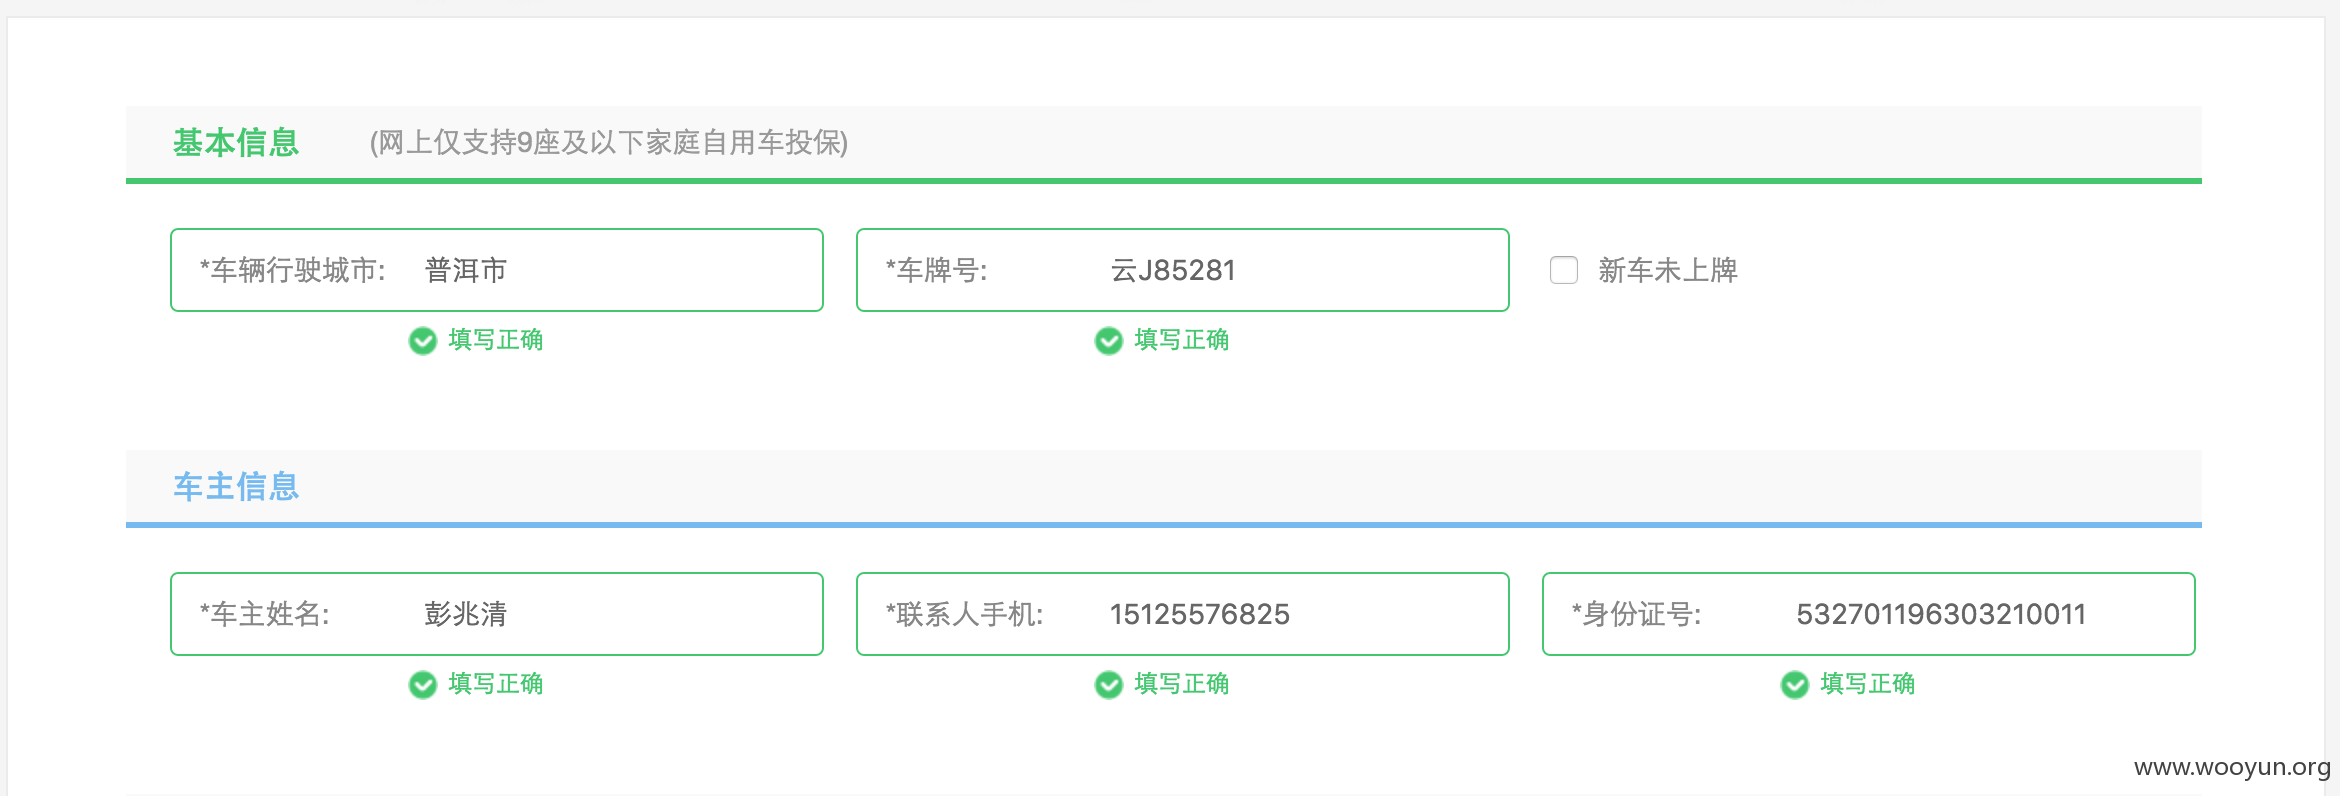The height and width of the screenshot is (796, 2340).
Task: Open the 车辆行驶城市 selector showing 普洱市
Action: click(x=497, y=270)
